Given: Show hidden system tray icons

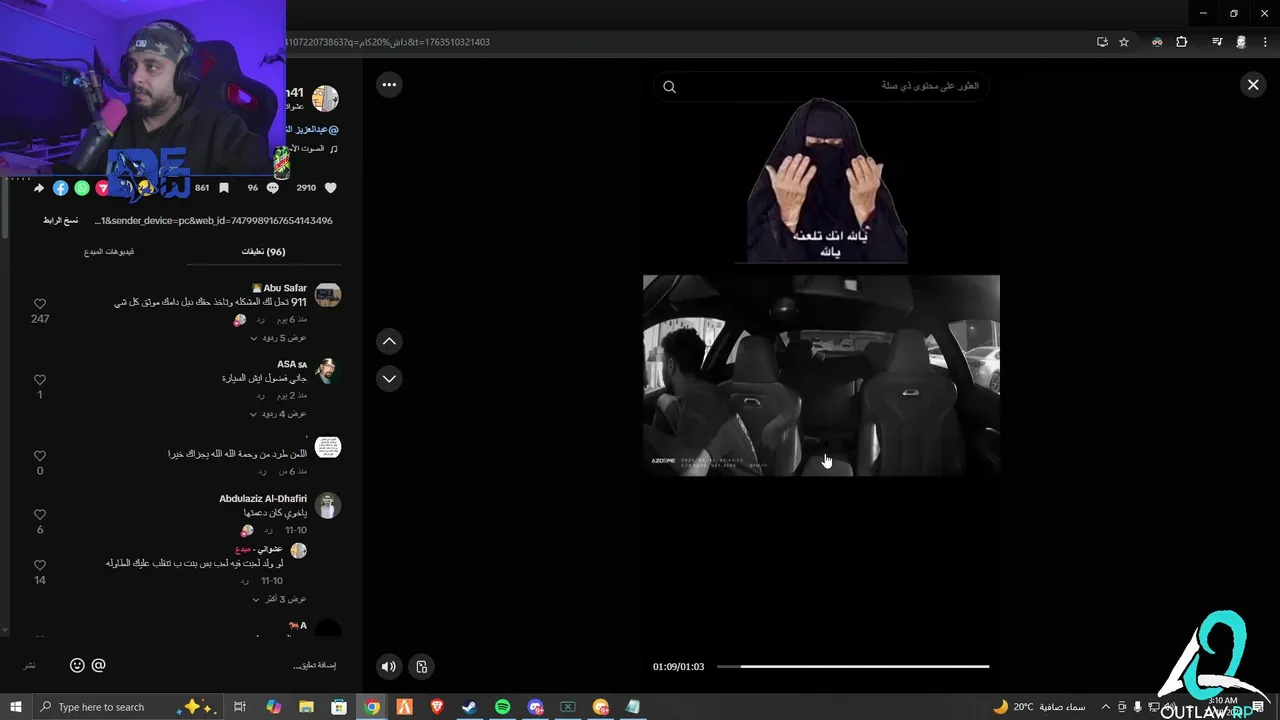Looking at the screenshot, I should [1105, 707].
